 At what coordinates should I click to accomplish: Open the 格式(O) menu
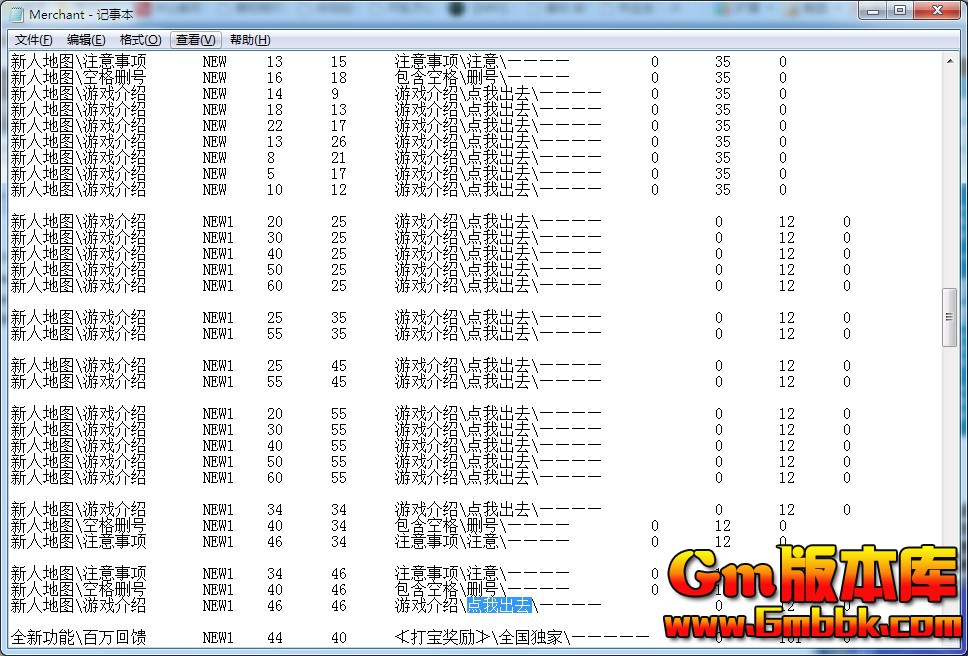(140, 40)
